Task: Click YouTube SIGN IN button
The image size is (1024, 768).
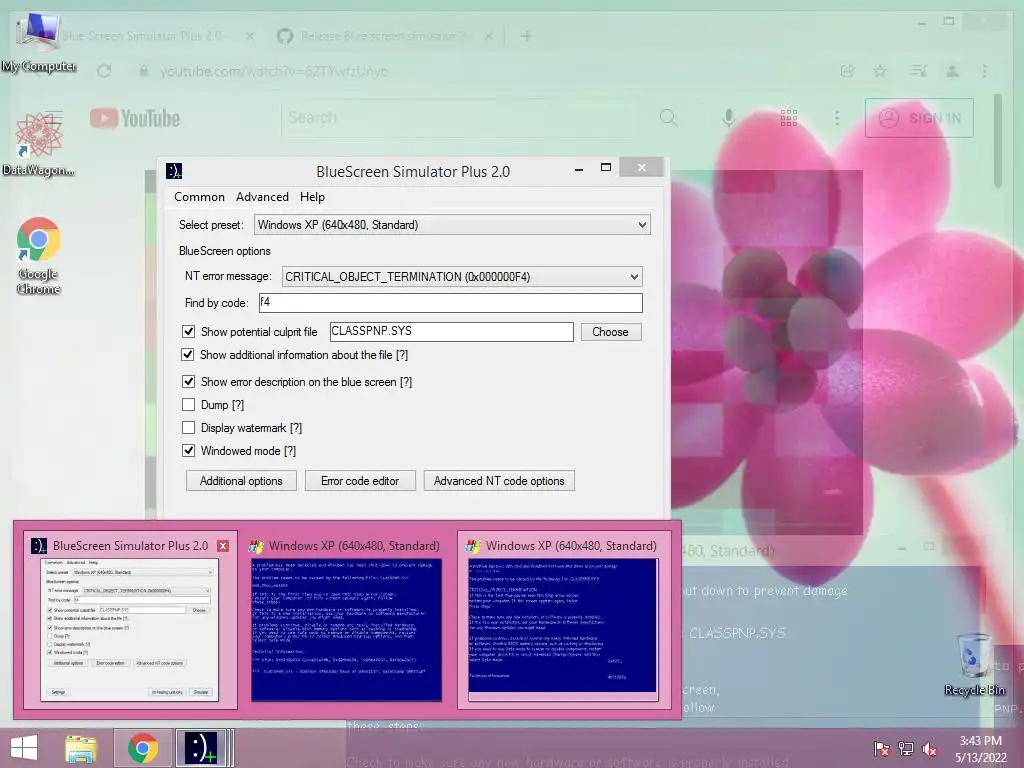Action: click(919, 118)
